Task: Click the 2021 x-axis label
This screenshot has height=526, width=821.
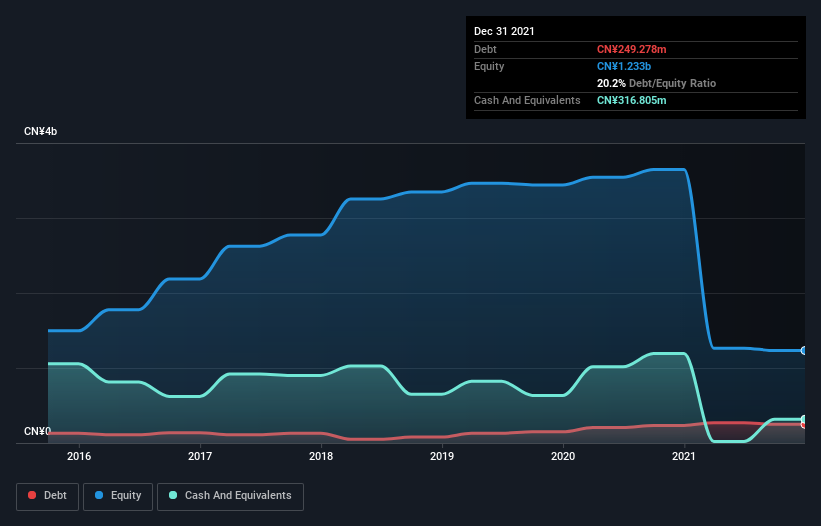Action: pyautogui.click(x=684, y=456)
